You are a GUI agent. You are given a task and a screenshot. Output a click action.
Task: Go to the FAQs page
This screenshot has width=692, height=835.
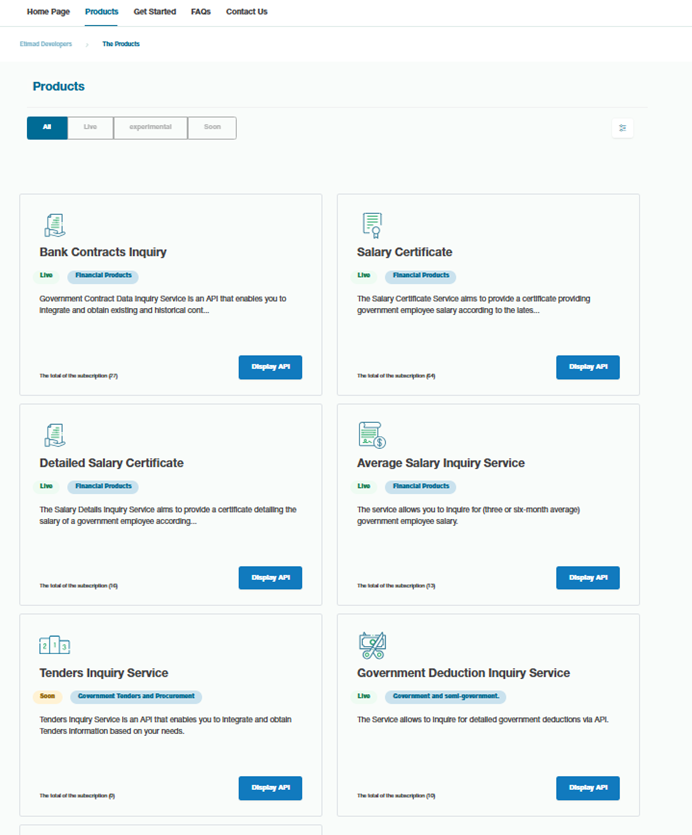click(201, 12)
